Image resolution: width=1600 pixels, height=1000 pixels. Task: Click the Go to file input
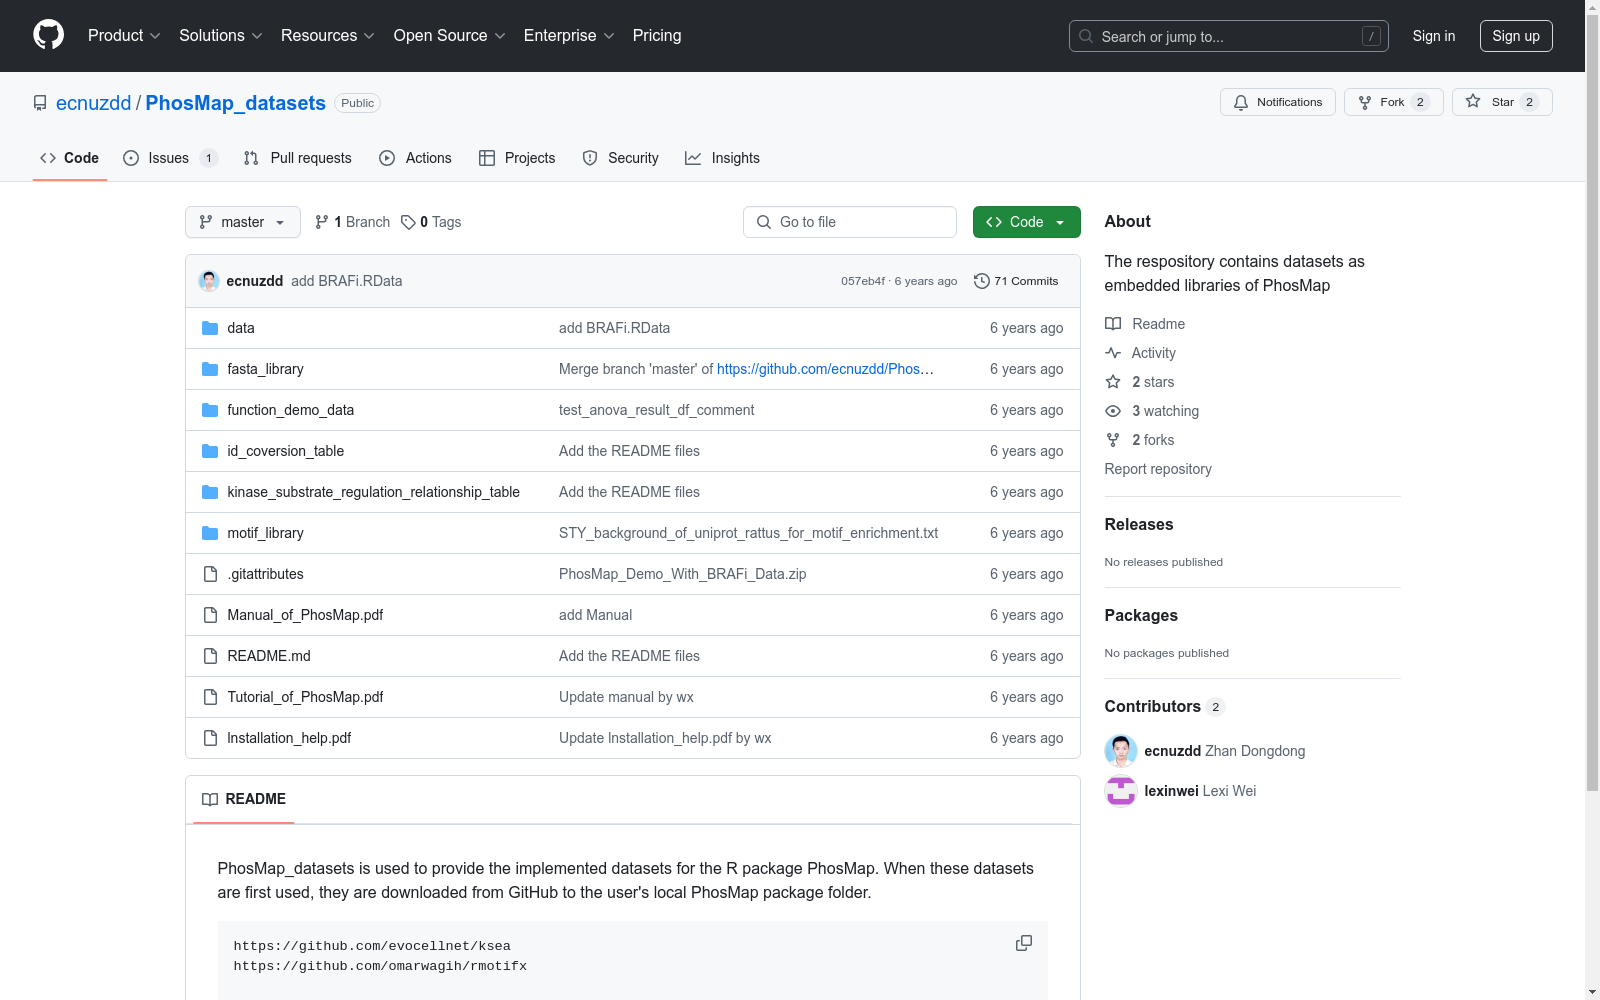click(x=850, y=222)
